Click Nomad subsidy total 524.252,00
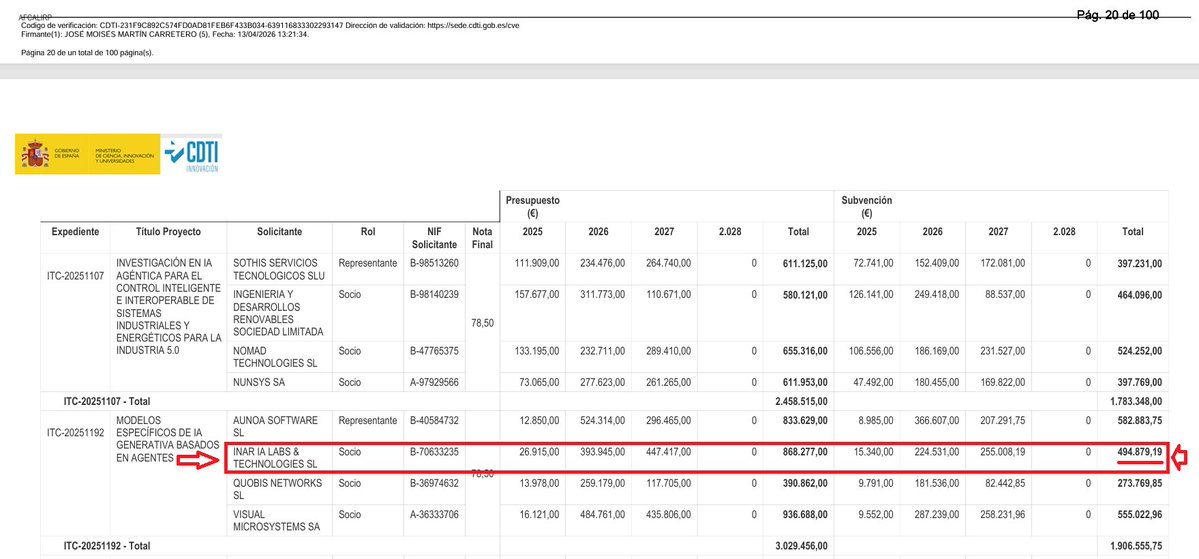1199x559 pixels. pyautogui.click(x=1139, y=350)
